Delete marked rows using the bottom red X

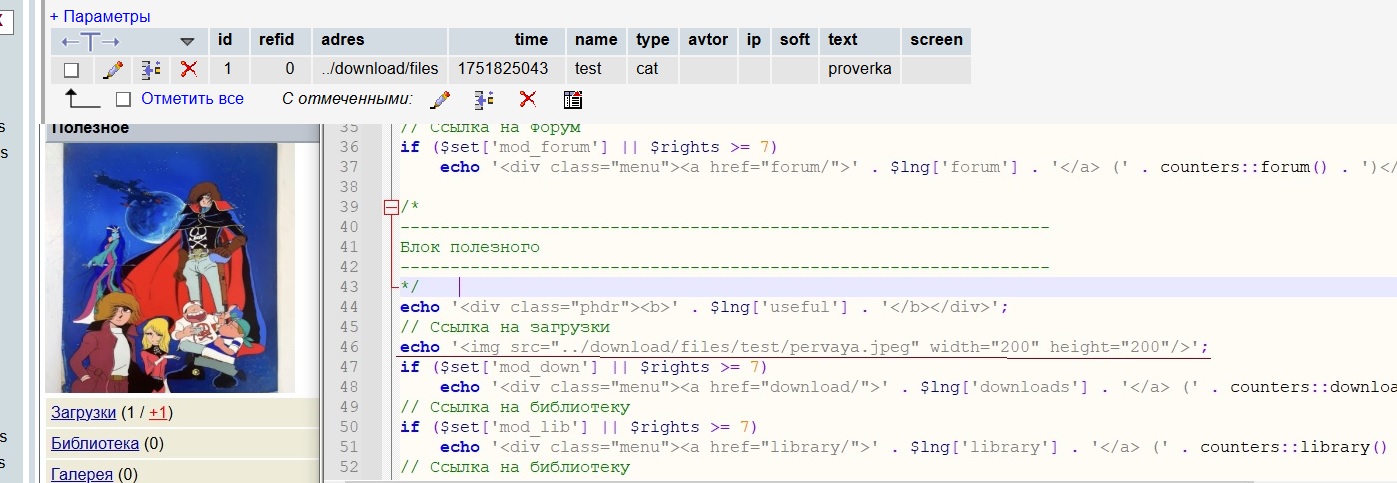528,99
